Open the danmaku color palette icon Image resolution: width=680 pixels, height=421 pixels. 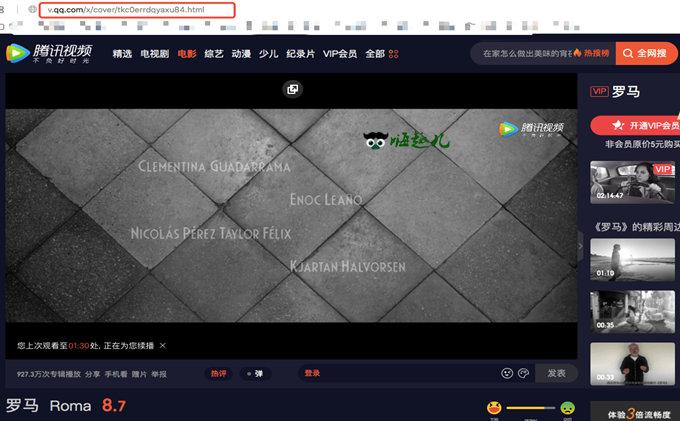(x=523, y=373)
